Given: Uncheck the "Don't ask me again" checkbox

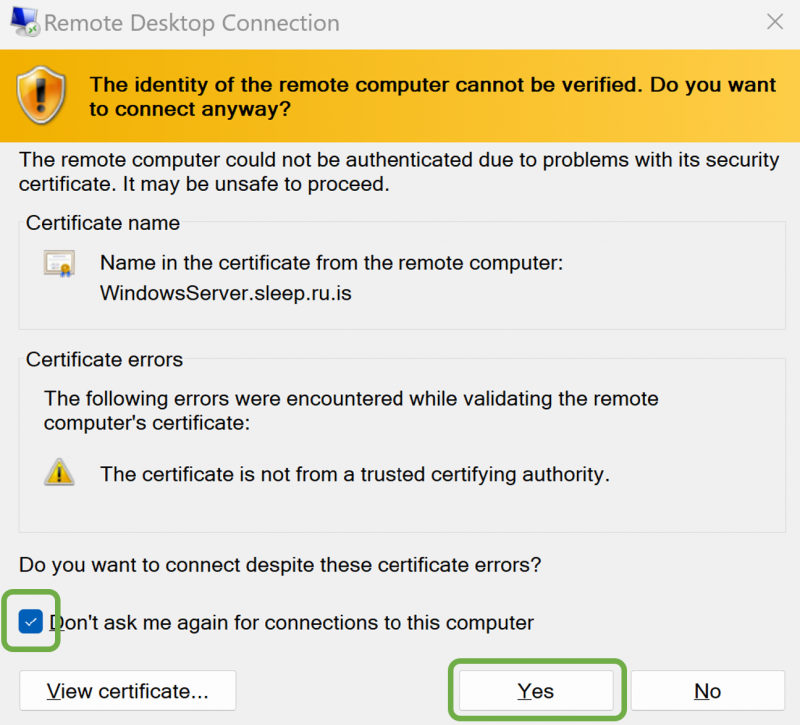Looking at the screenshot, I should point(31,623).
